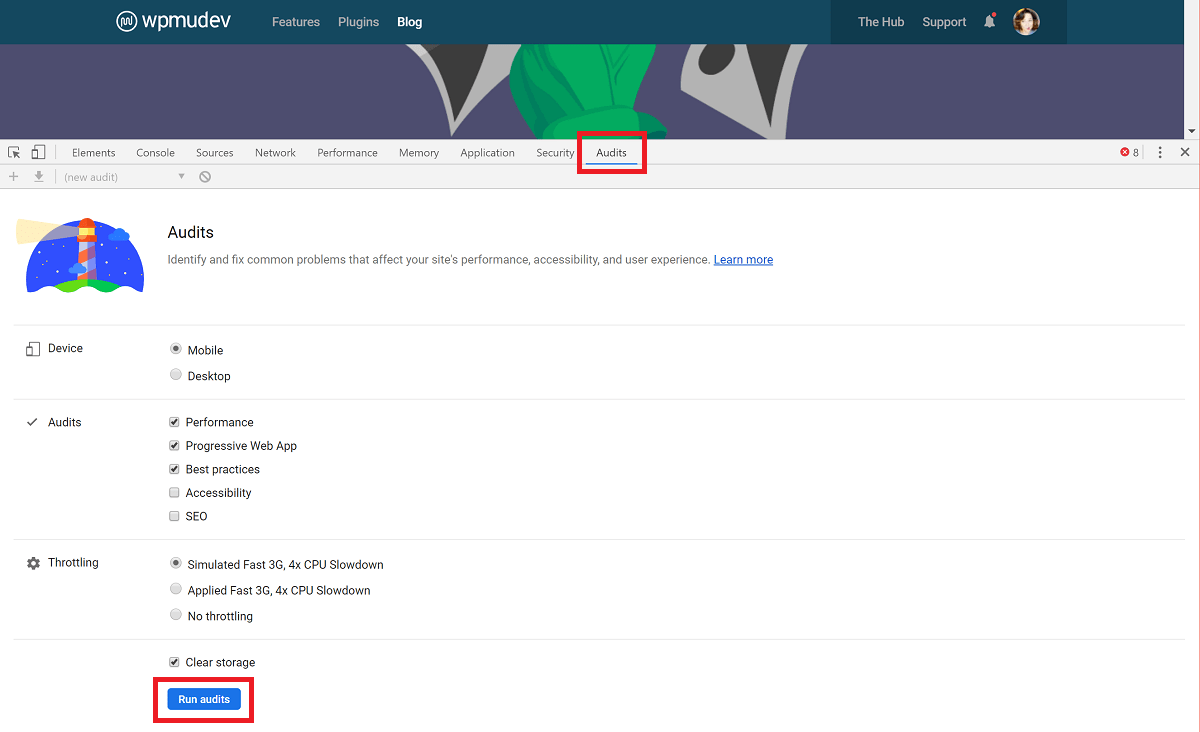Screen dimensions: 1200x732
Task: Enable the Accessibility audit checkbox
Action: (174, 492)
